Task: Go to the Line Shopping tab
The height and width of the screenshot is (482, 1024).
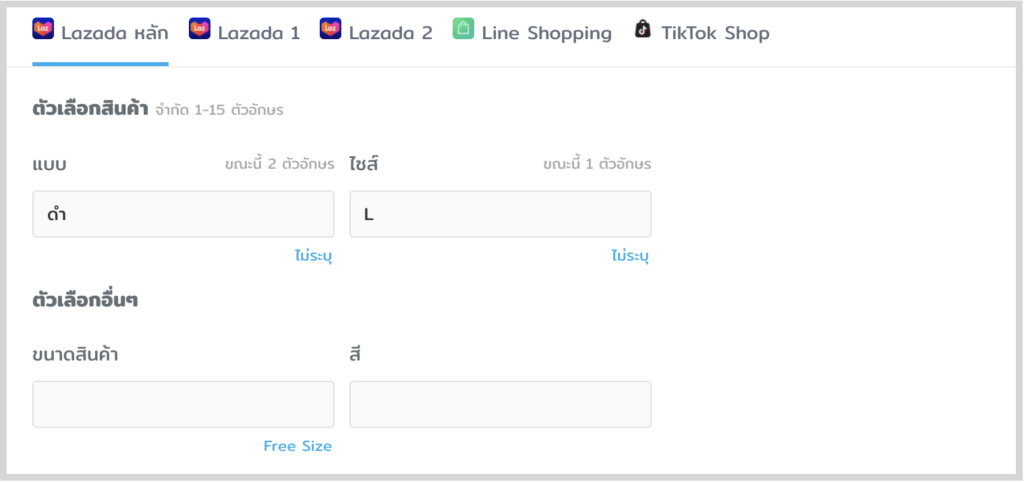Action: pos(546,33)
